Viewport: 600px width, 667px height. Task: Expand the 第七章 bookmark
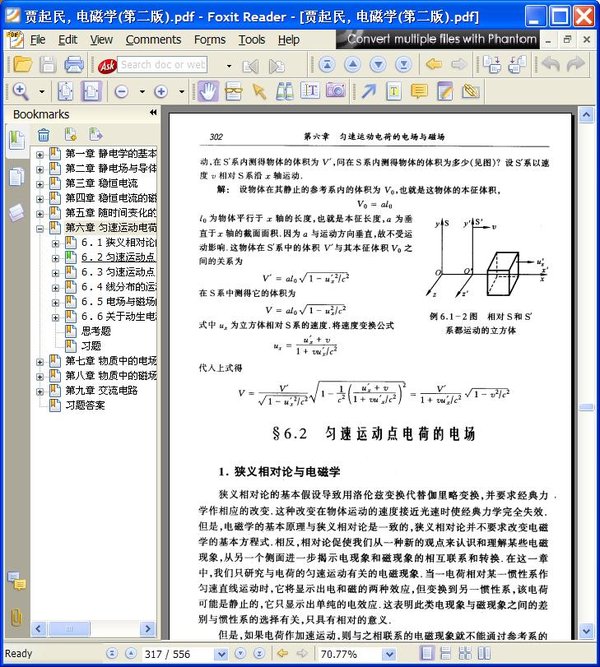[x=40, y=362]
